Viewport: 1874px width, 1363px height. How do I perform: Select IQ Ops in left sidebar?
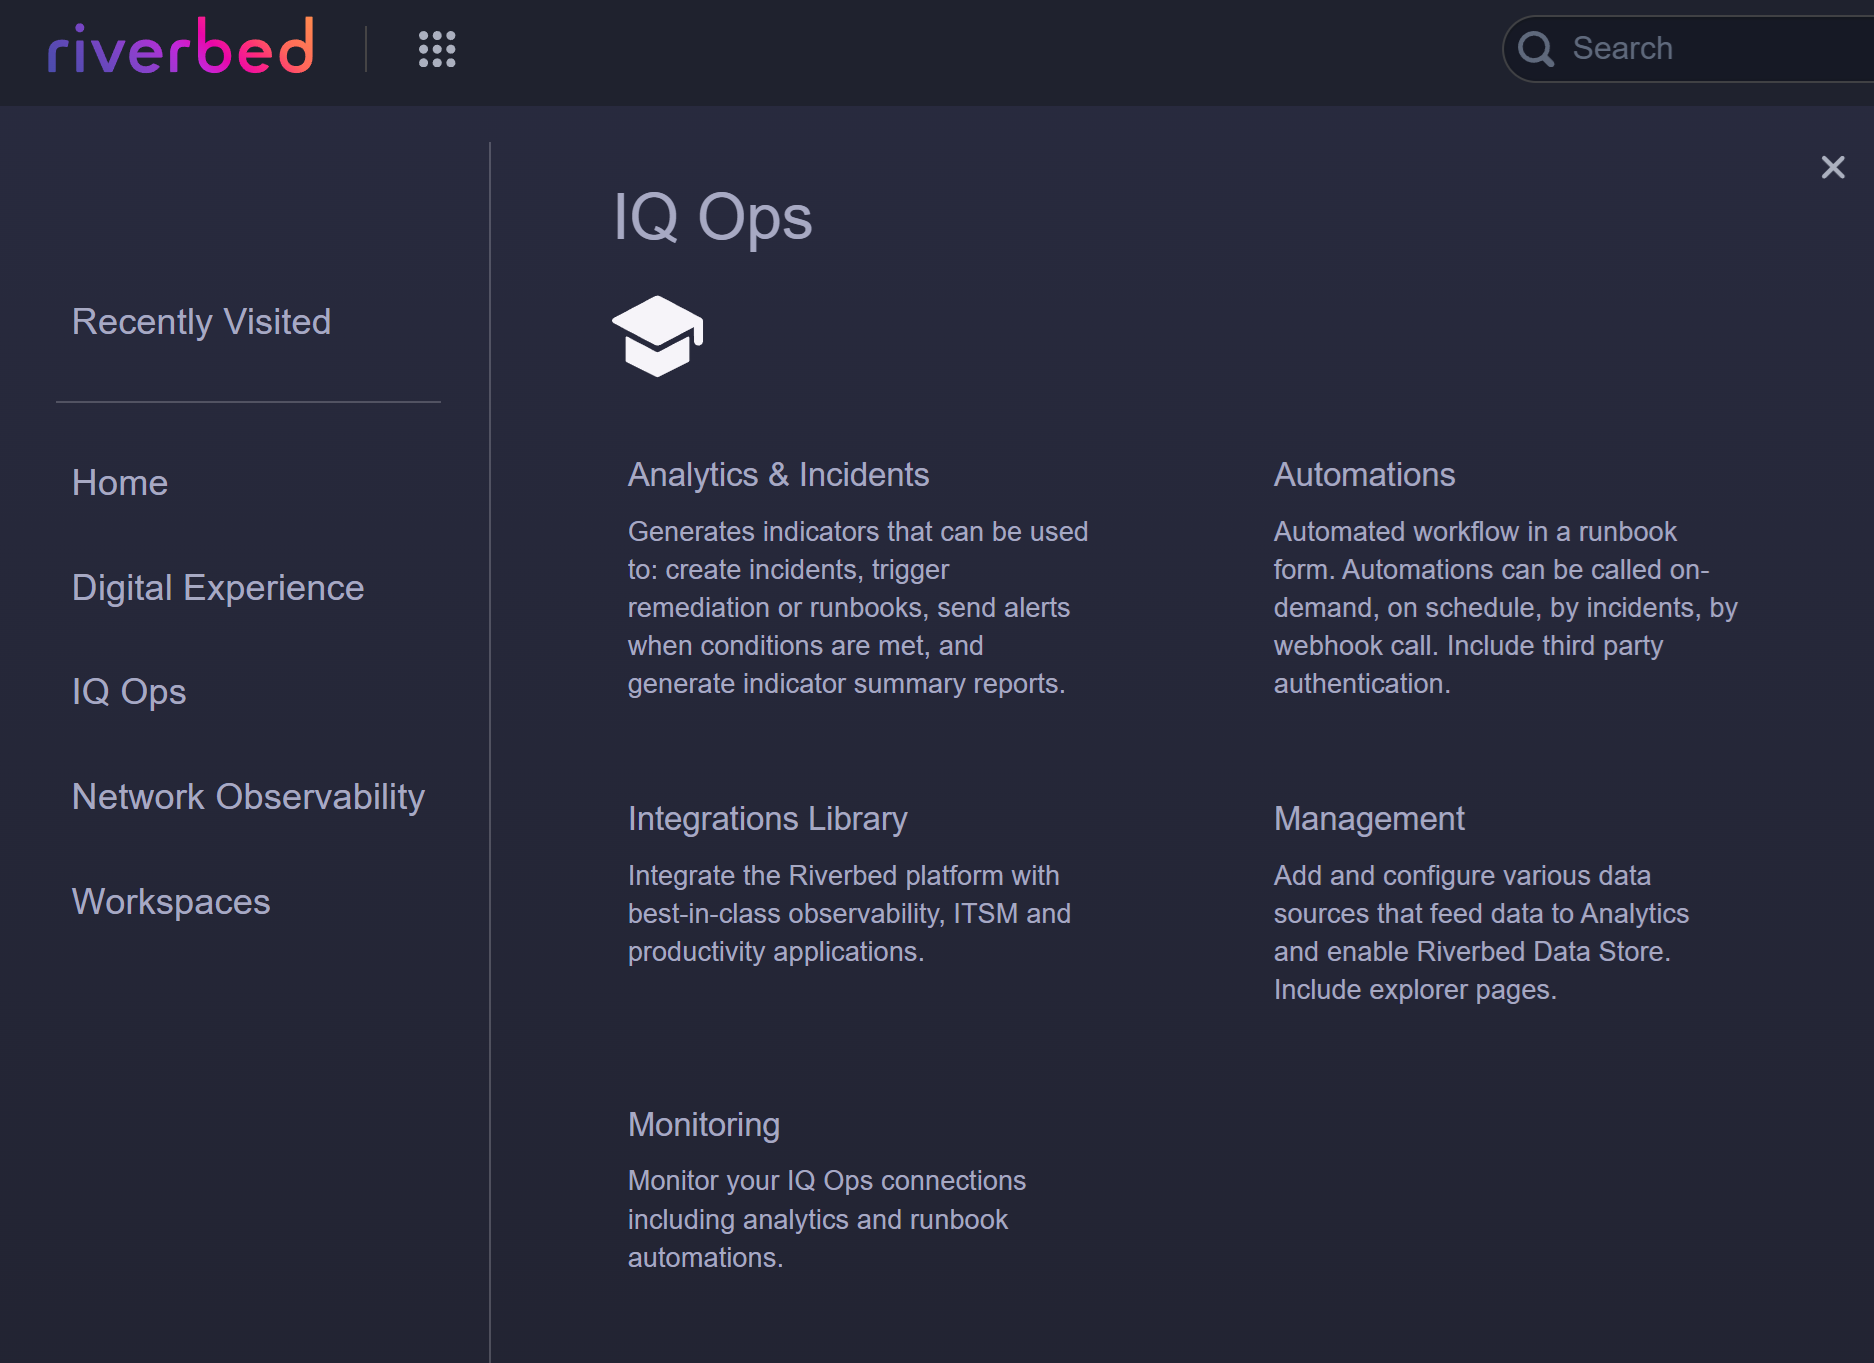(x=129, y=692)
